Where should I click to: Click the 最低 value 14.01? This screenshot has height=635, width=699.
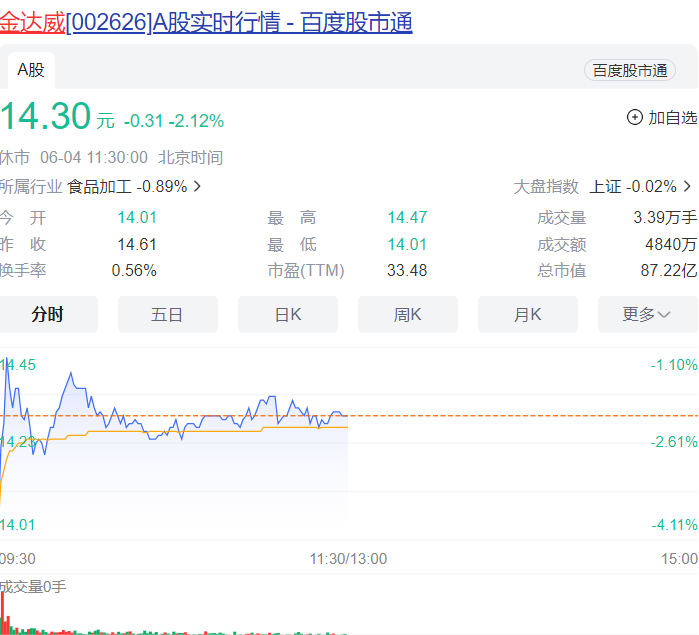(x=407, y=244)
